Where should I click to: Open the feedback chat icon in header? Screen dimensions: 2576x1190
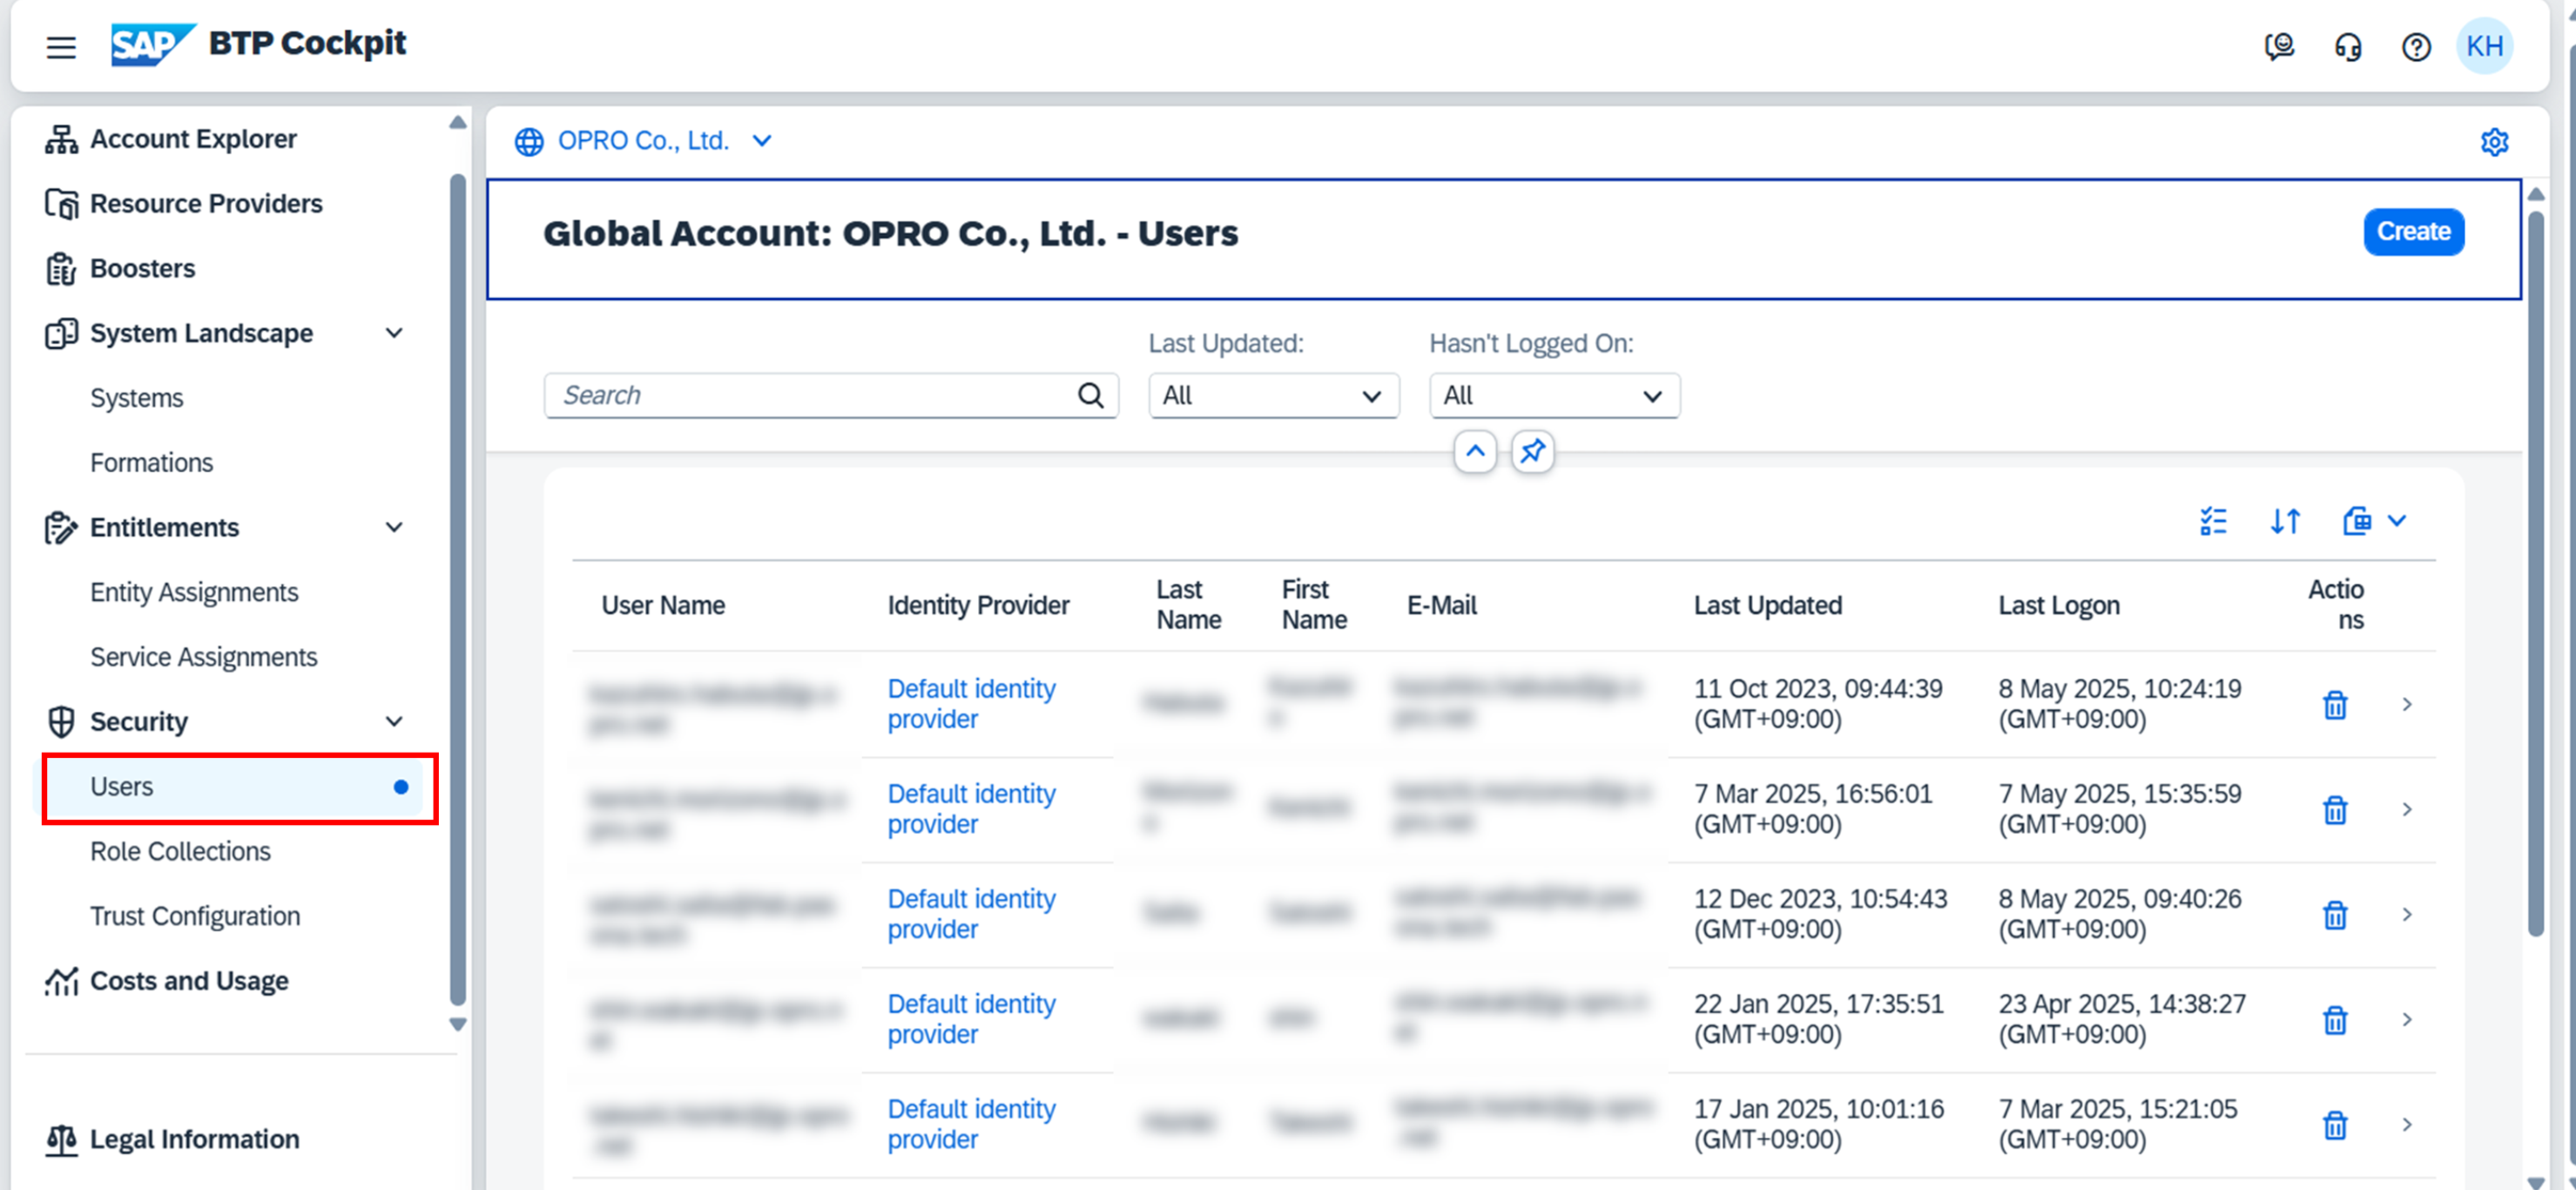pyautogui.click(x=2279, y=46)
